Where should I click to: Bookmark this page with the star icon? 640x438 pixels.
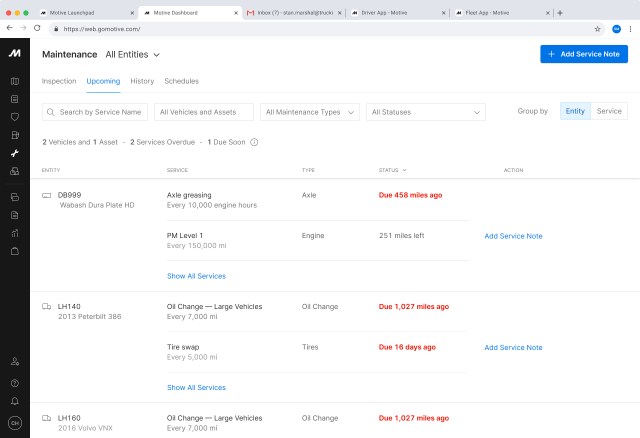[x=598, y=29]
